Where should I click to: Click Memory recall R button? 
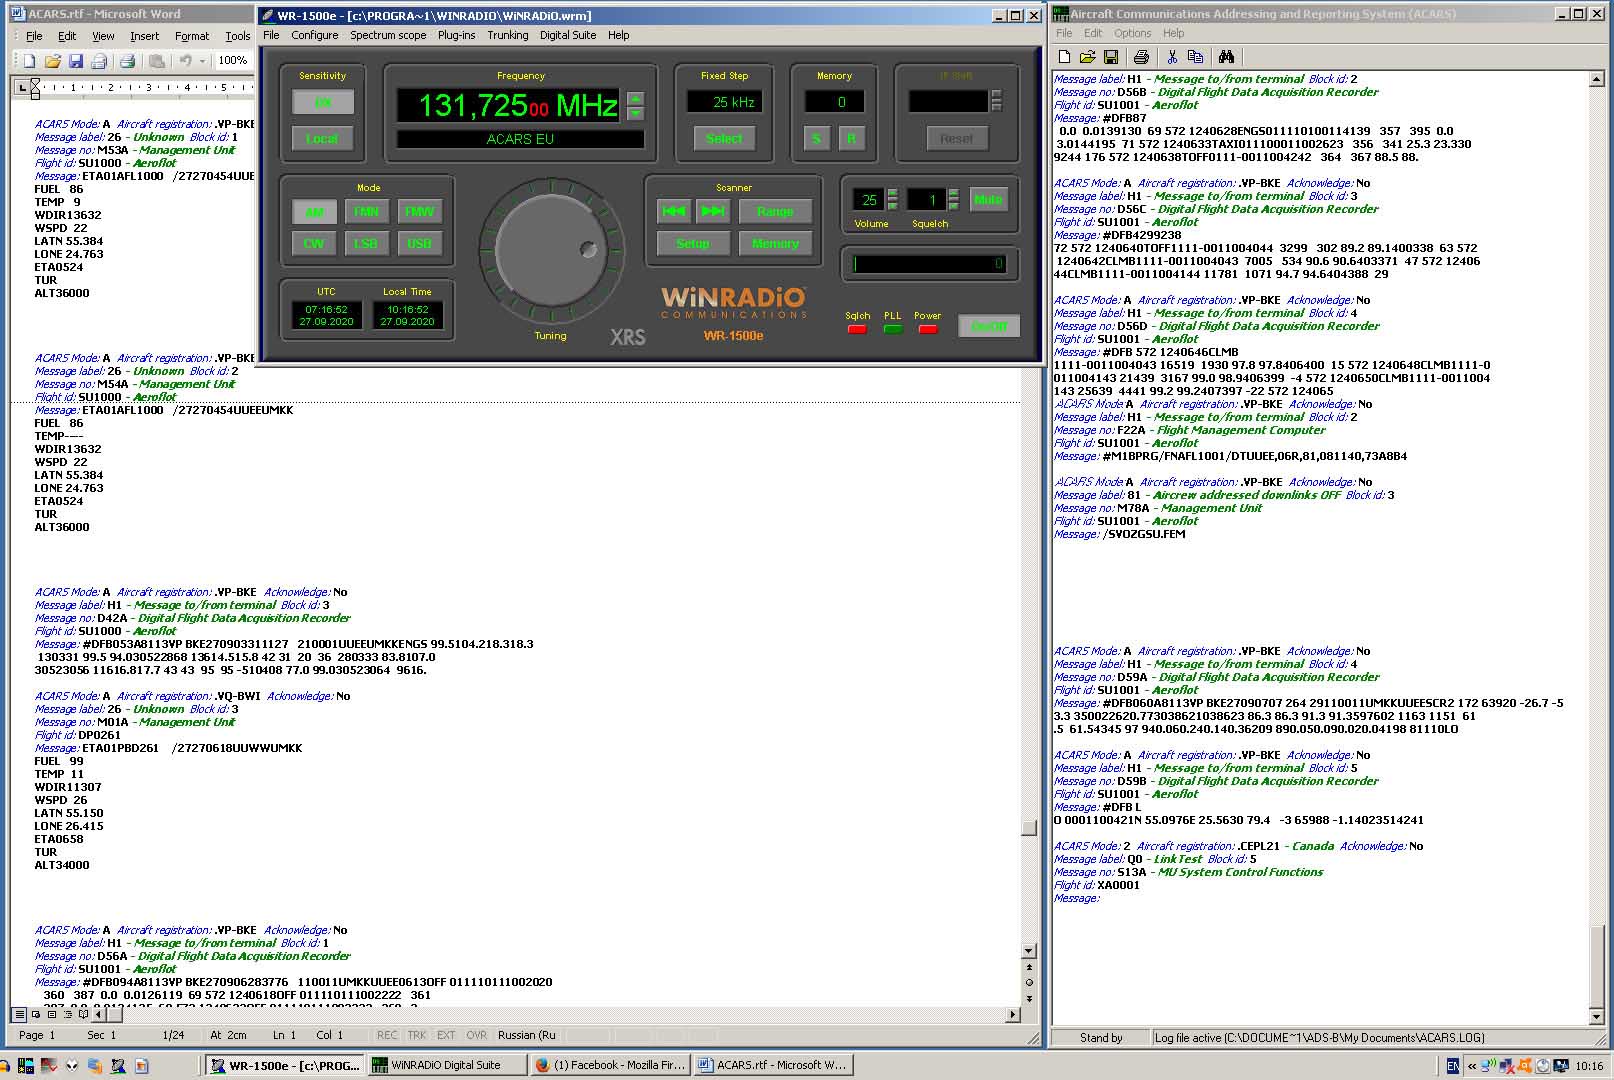click(851, 139)
